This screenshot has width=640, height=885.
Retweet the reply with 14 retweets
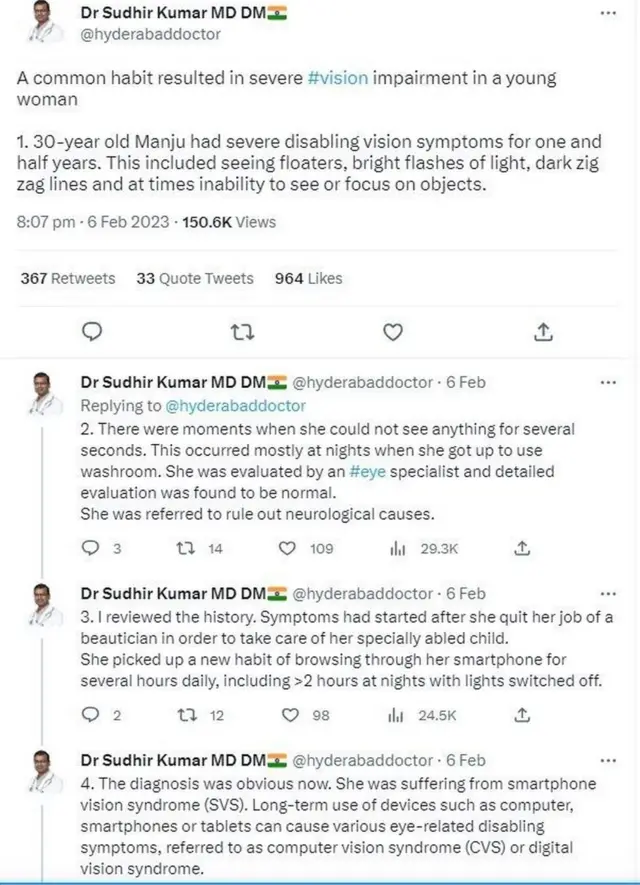coord(185,548)
